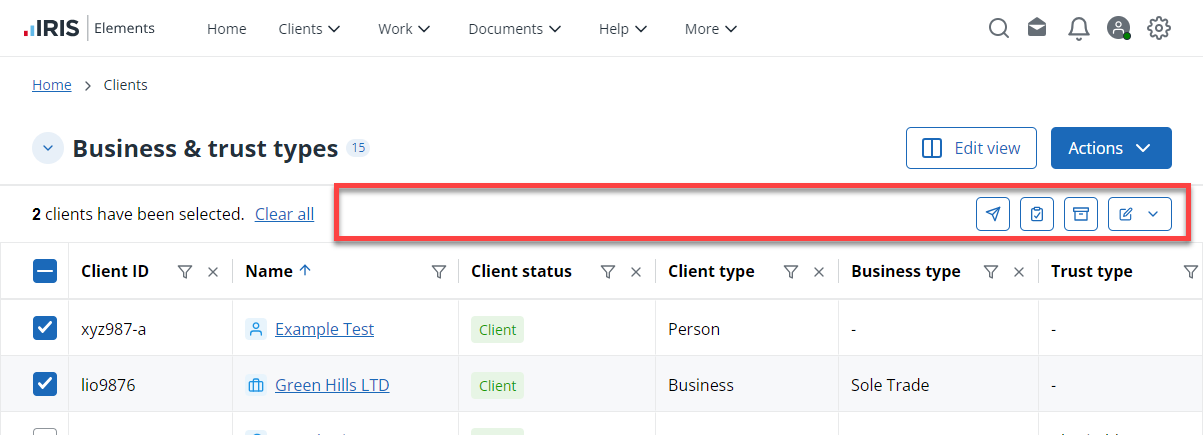1203x435 pixels.
Task: Open the Documents menu
Action: tap(514, 29)
